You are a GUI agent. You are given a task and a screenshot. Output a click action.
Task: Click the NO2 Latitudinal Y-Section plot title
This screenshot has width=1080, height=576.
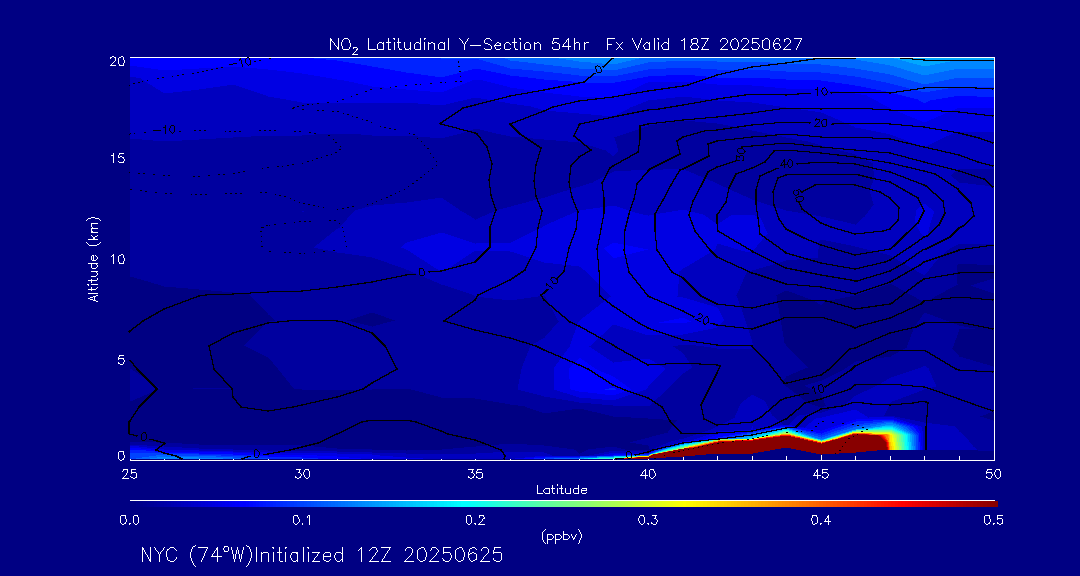point(565,45)
